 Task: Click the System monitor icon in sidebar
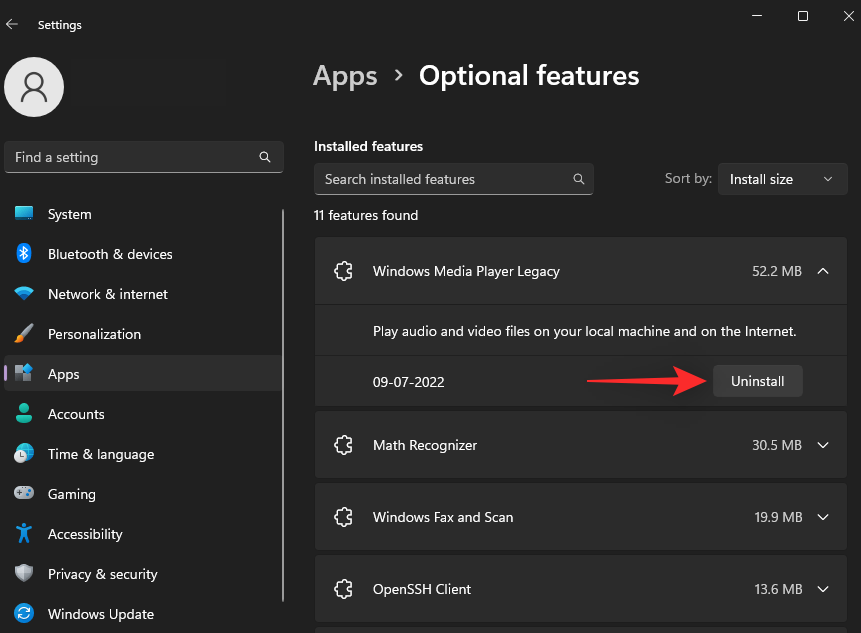[24, 214]
